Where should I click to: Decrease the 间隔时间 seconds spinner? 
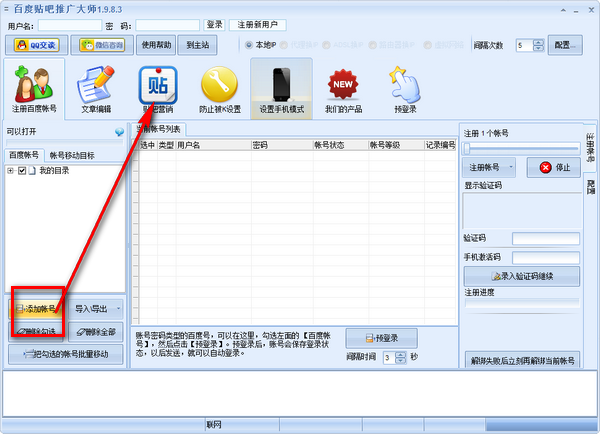coord(400,361)
